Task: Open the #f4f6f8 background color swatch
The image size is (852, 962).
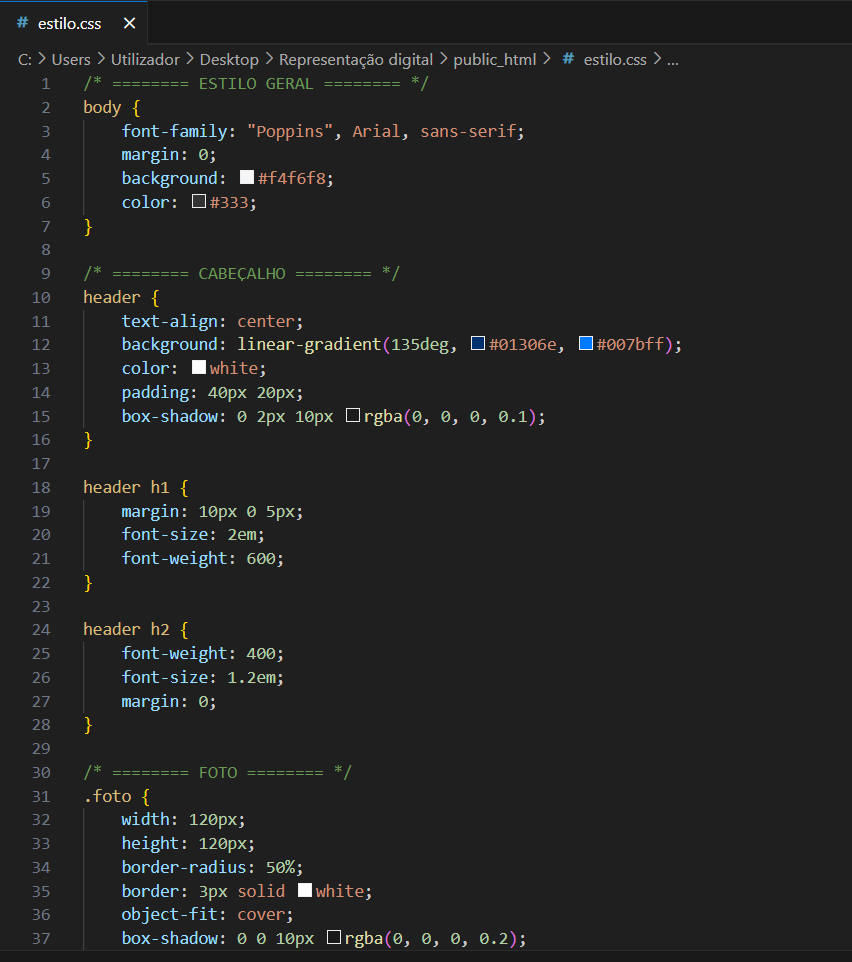Action: tap(247, 178)
